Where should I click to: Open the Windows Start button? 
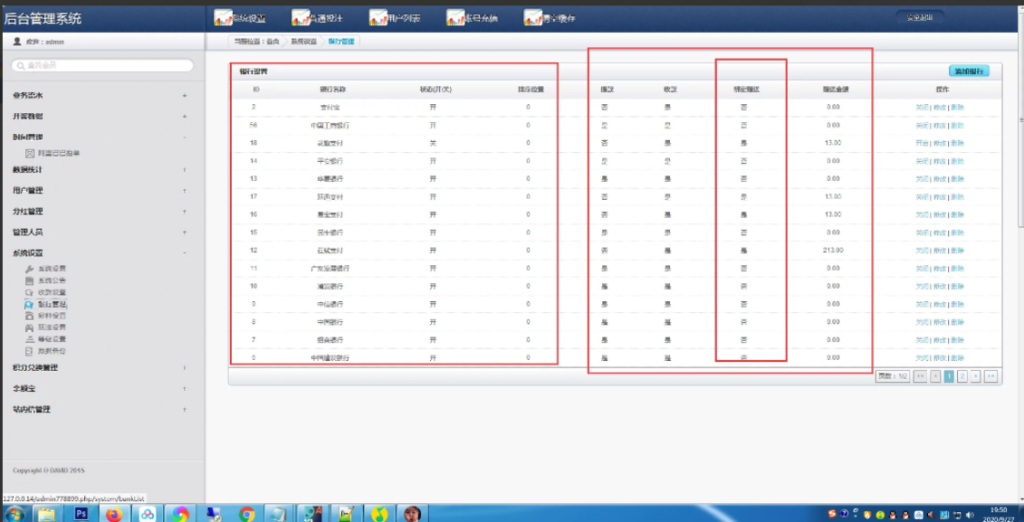(14, 514)
